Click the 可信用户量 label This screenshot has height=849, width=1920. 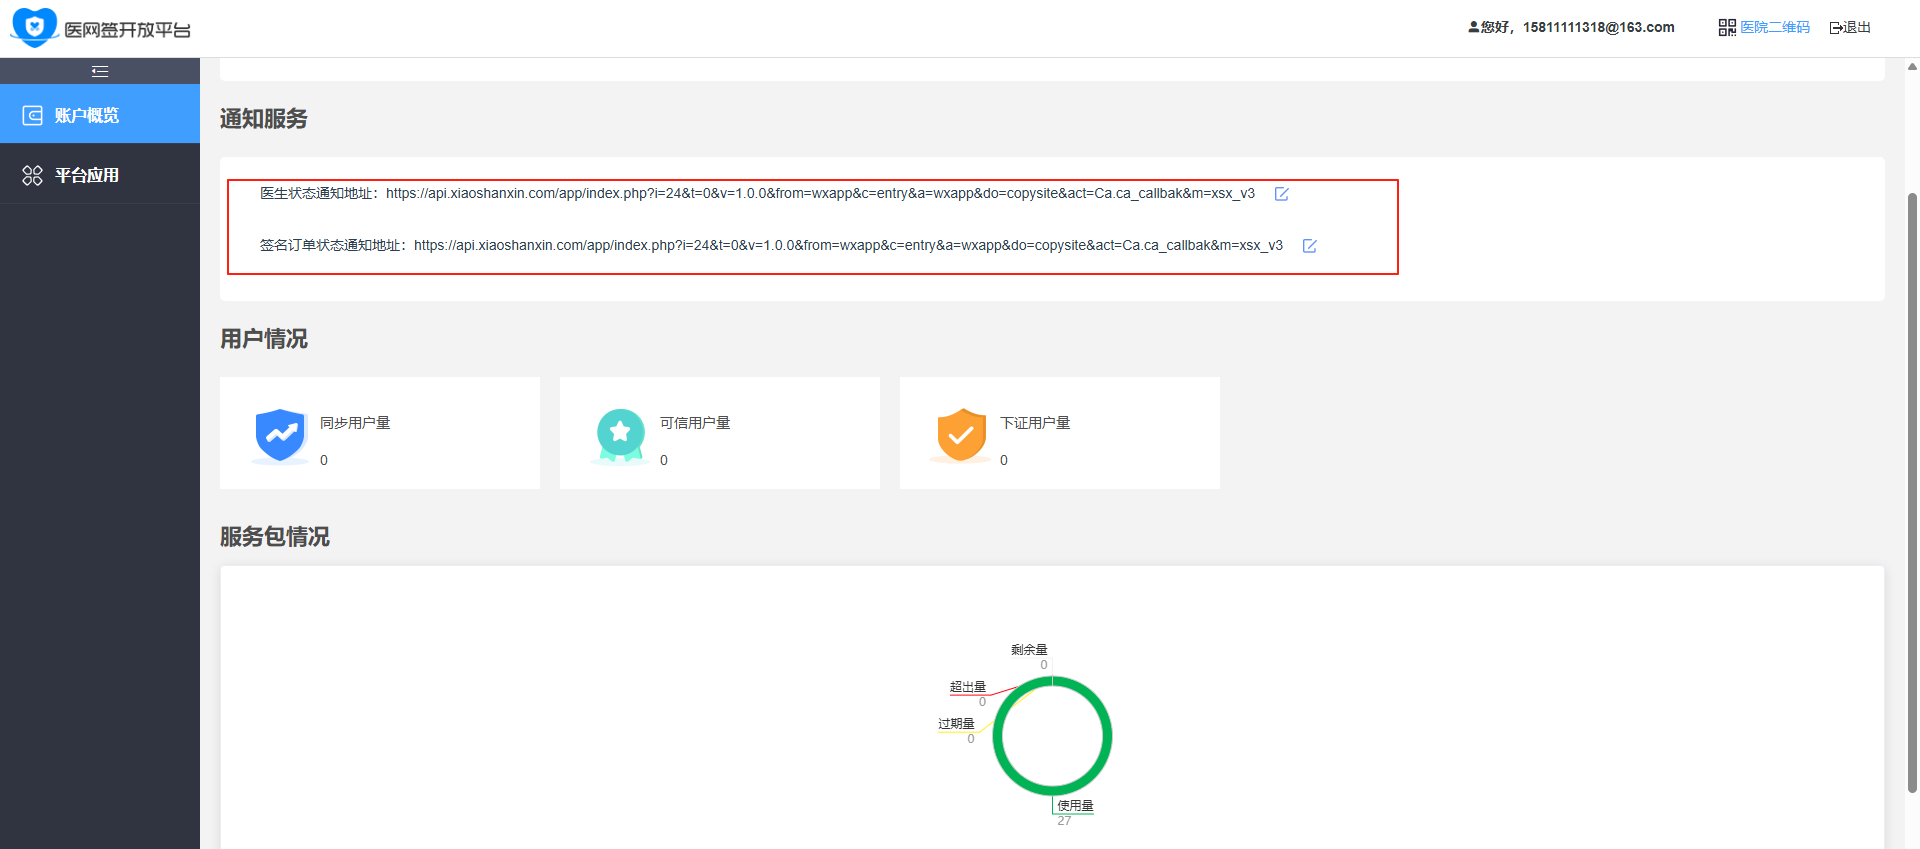[695, 423]
